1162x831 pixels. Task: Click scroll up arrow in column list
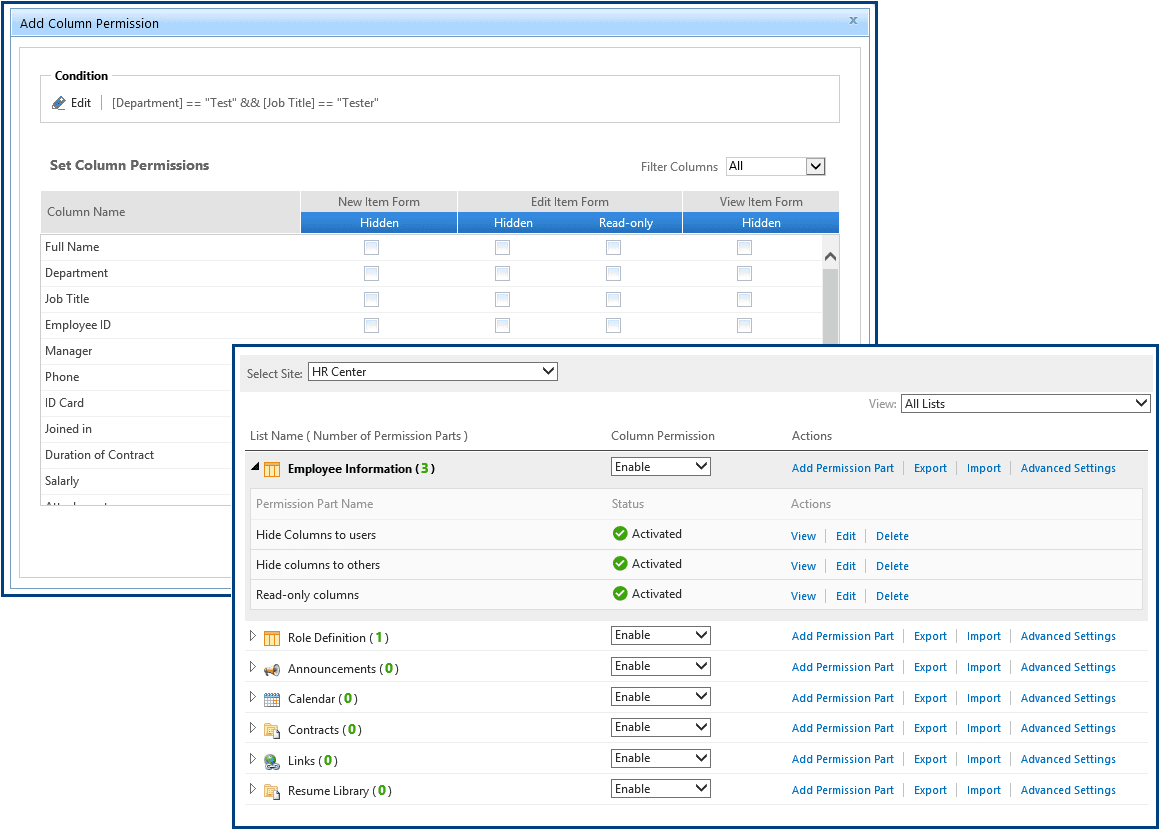pyautogui.click(x=830, y=256)
